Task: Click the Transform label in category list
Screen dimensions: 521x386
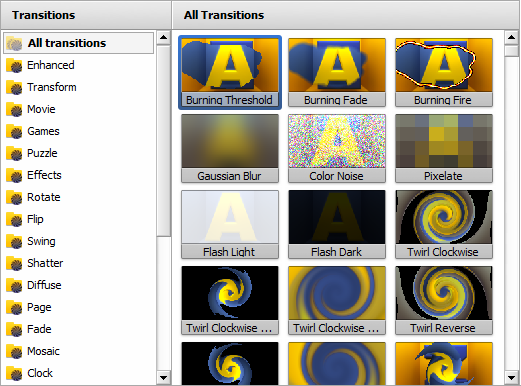Action: point(52,87)
